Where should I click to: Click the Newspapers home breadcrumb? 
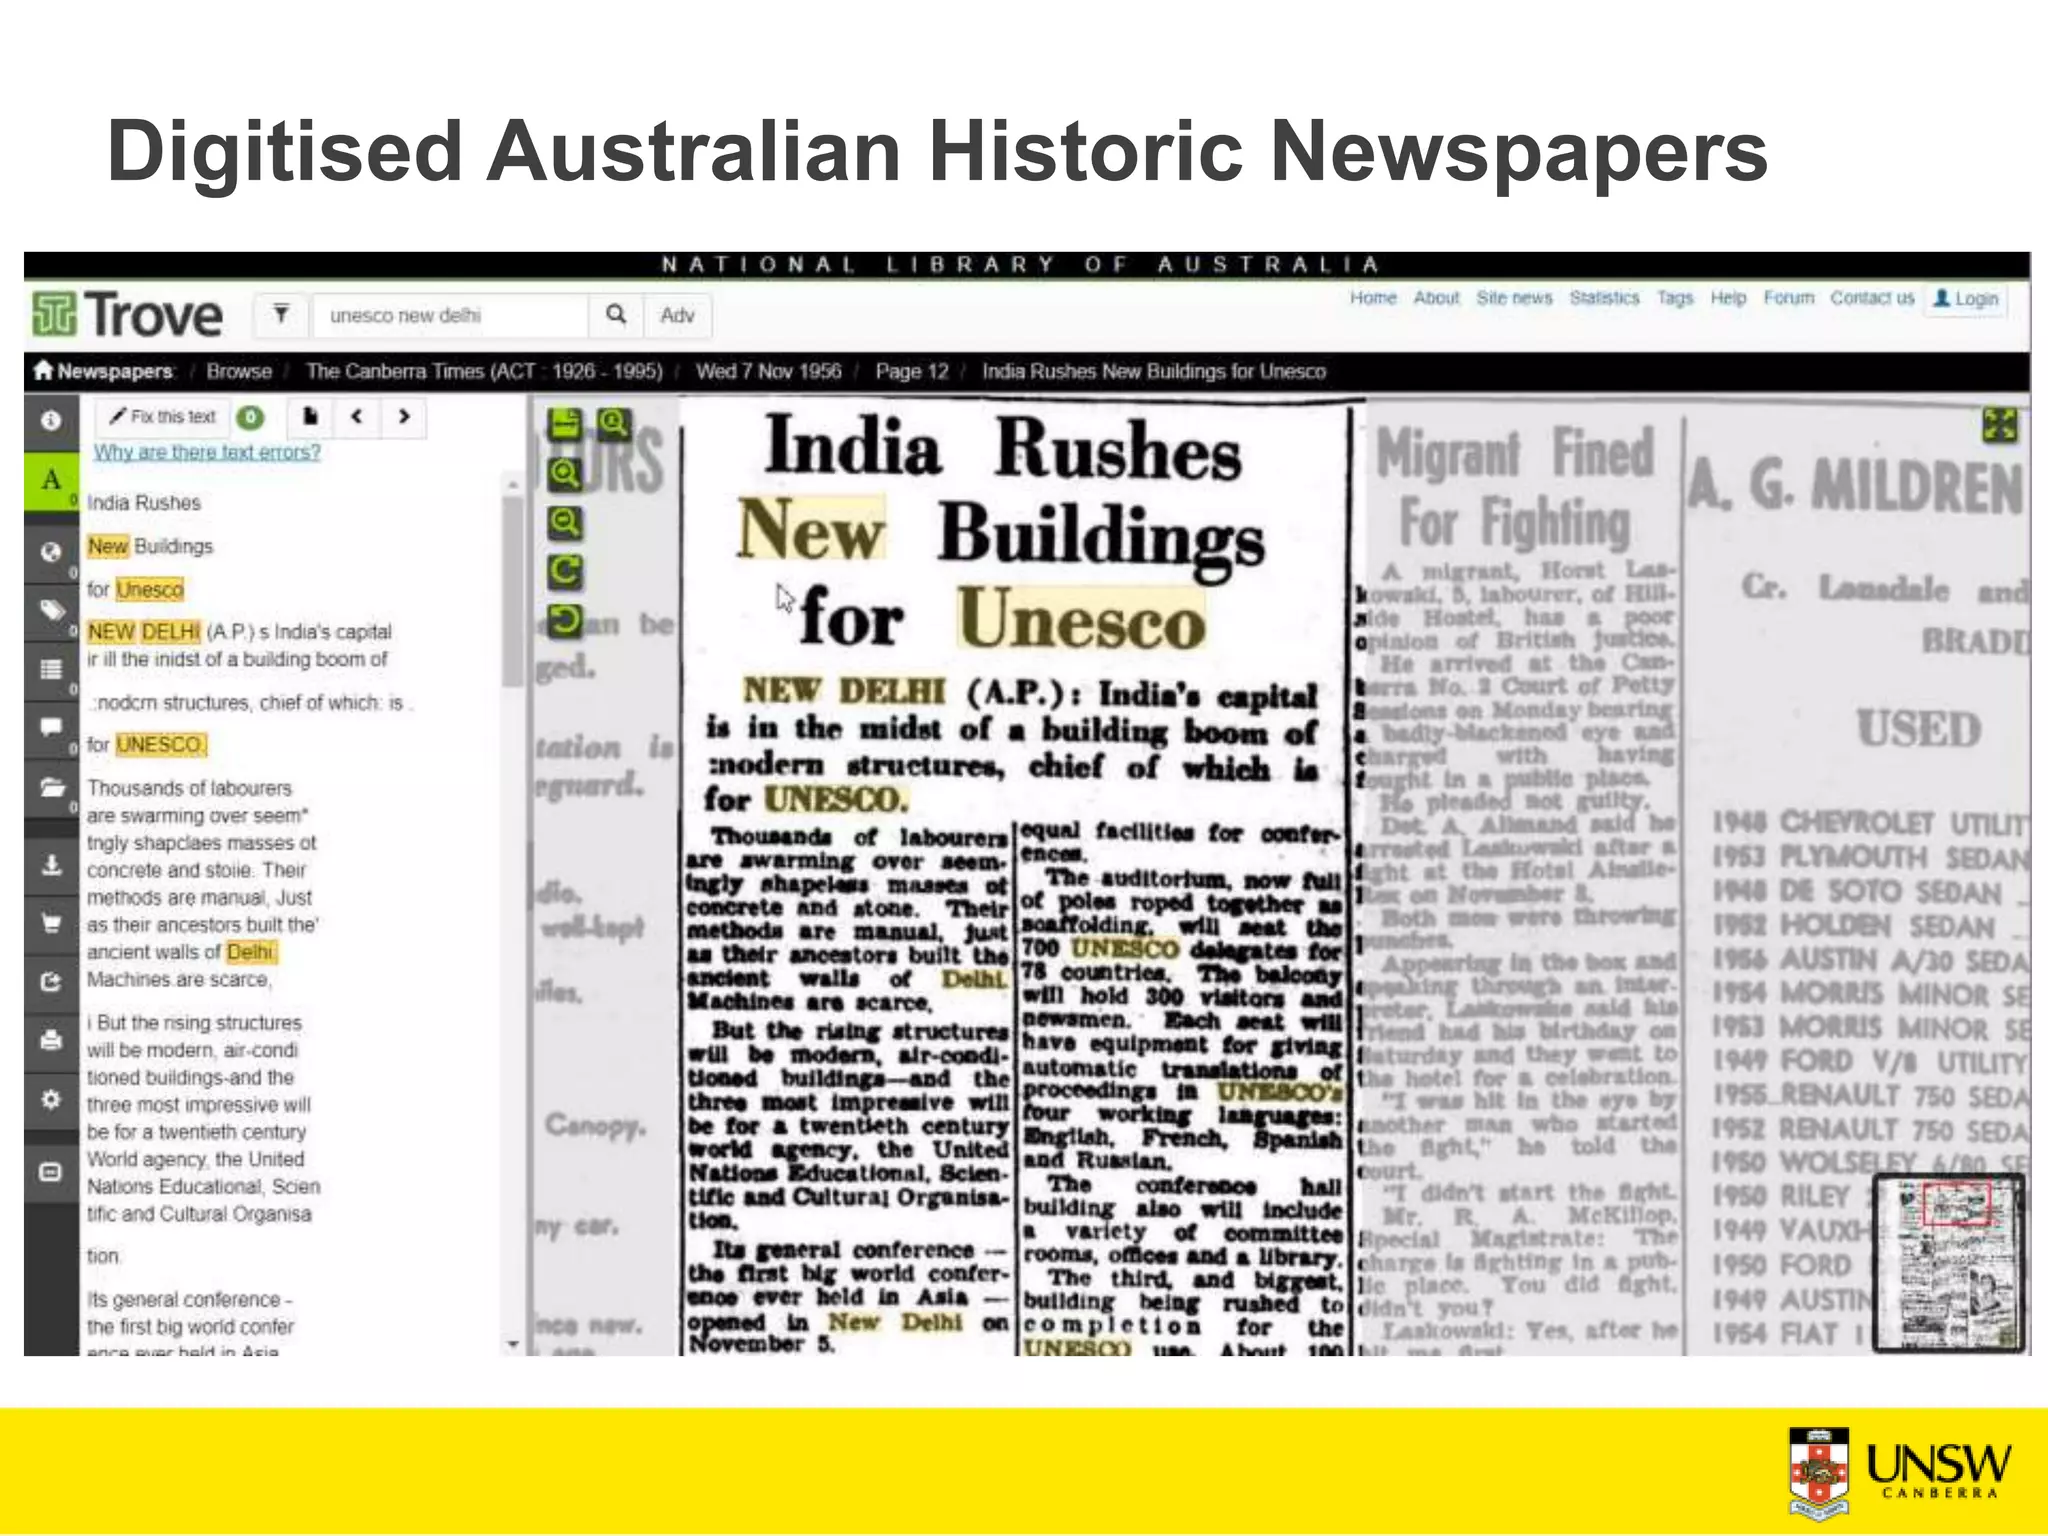pyautogui.click(x=104, y=371)
